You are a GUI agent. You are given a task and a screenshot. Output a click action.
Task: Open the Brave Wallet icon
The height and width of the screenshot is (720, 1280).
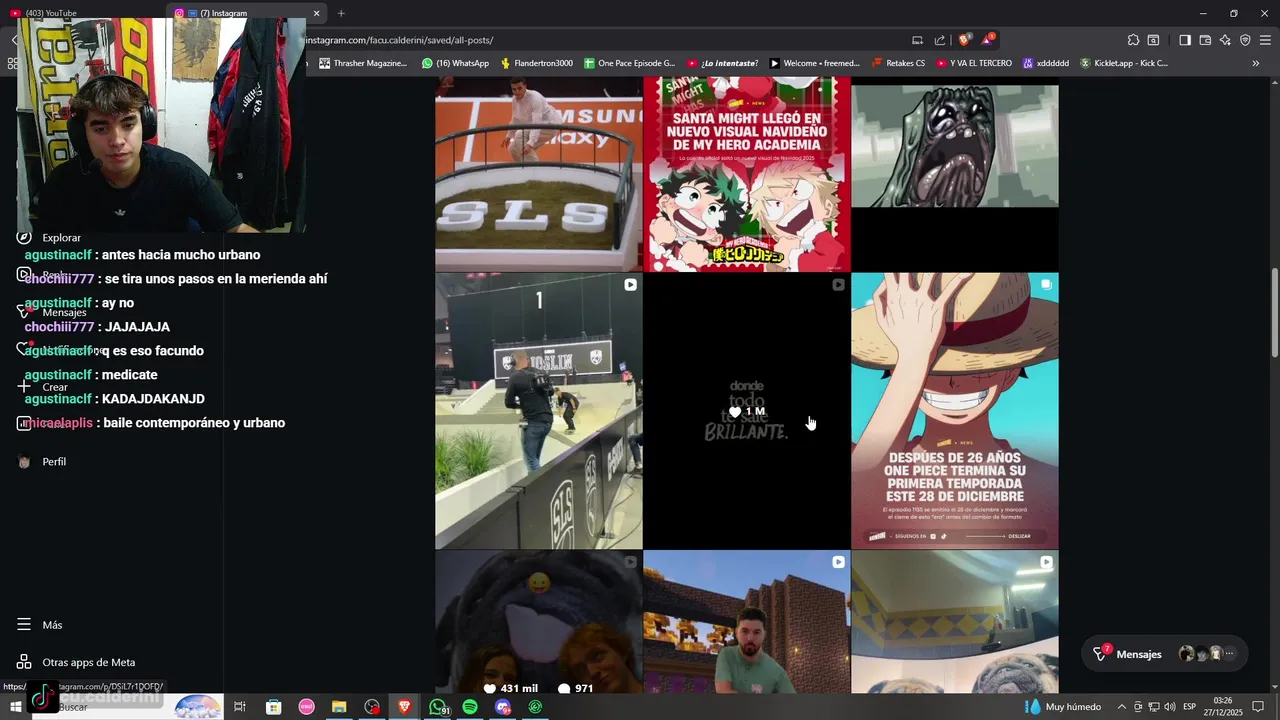[x=1205, y=40]
